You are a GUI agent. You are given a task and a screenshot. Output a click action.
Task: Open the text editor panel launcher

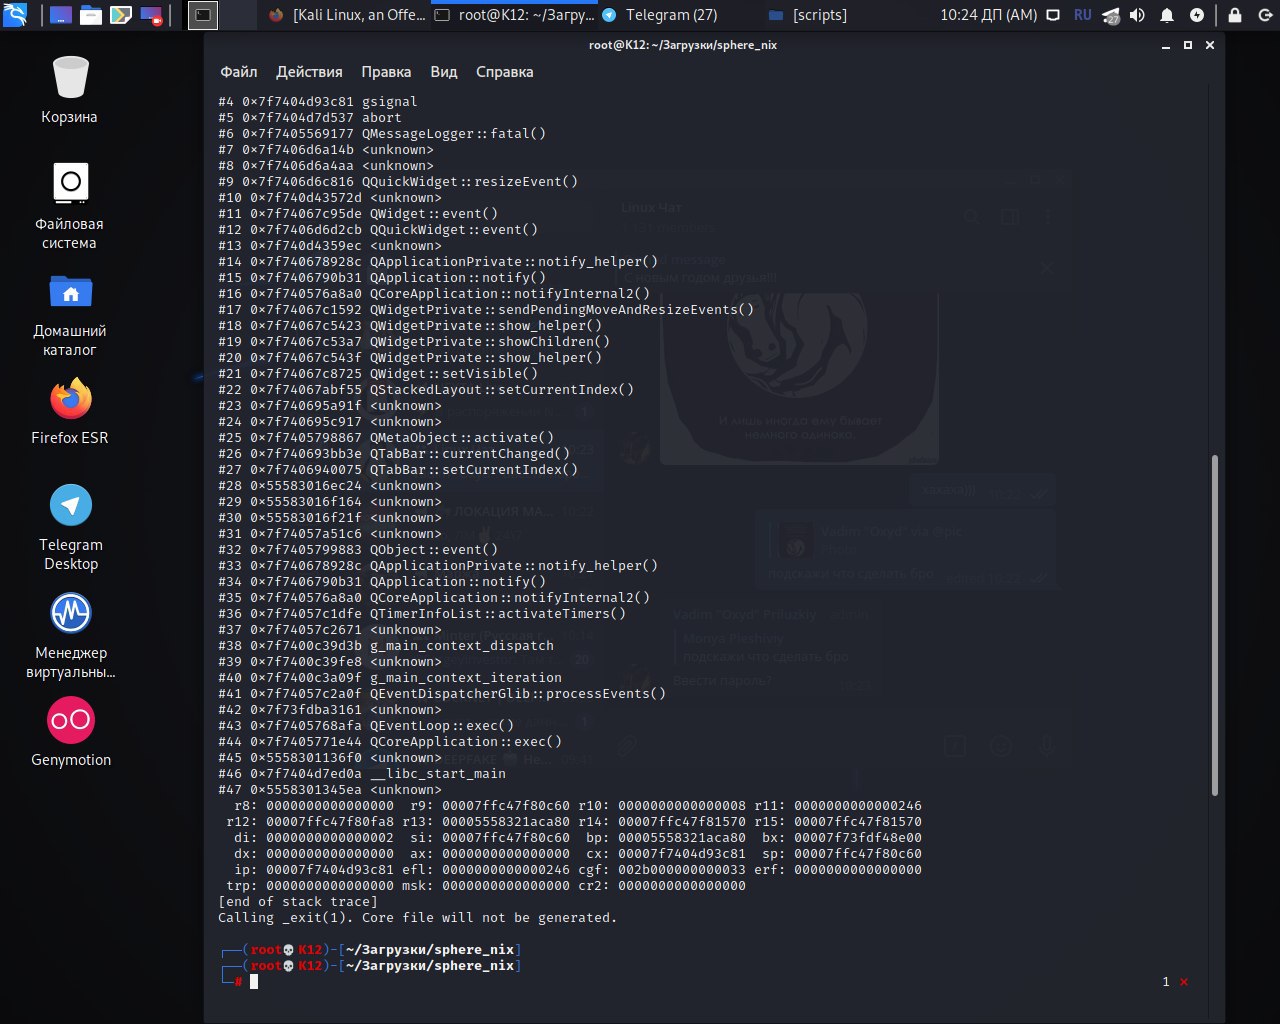[120, 15]
